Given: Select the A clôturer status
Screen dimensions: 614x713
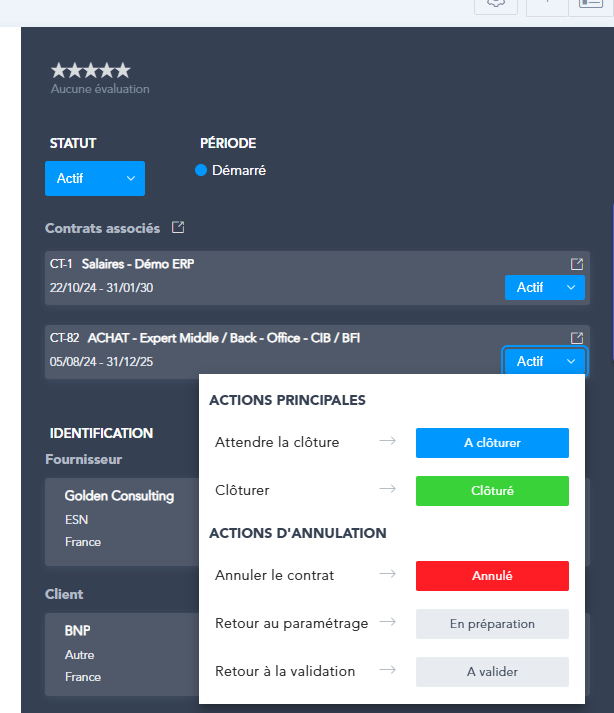Looking at the screenshot, I should (x=492, y=443).
